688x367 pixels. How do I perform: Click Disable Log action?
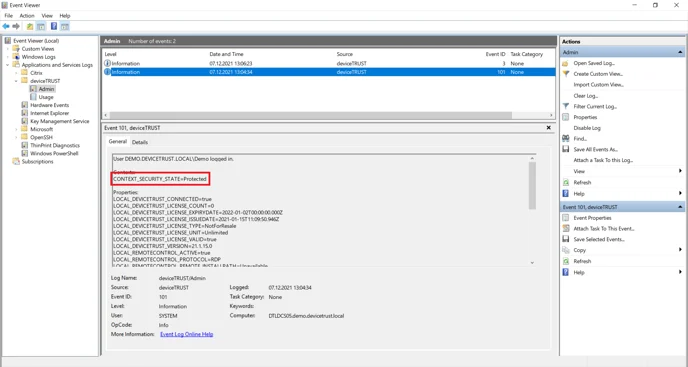click(x=587, y=128)
